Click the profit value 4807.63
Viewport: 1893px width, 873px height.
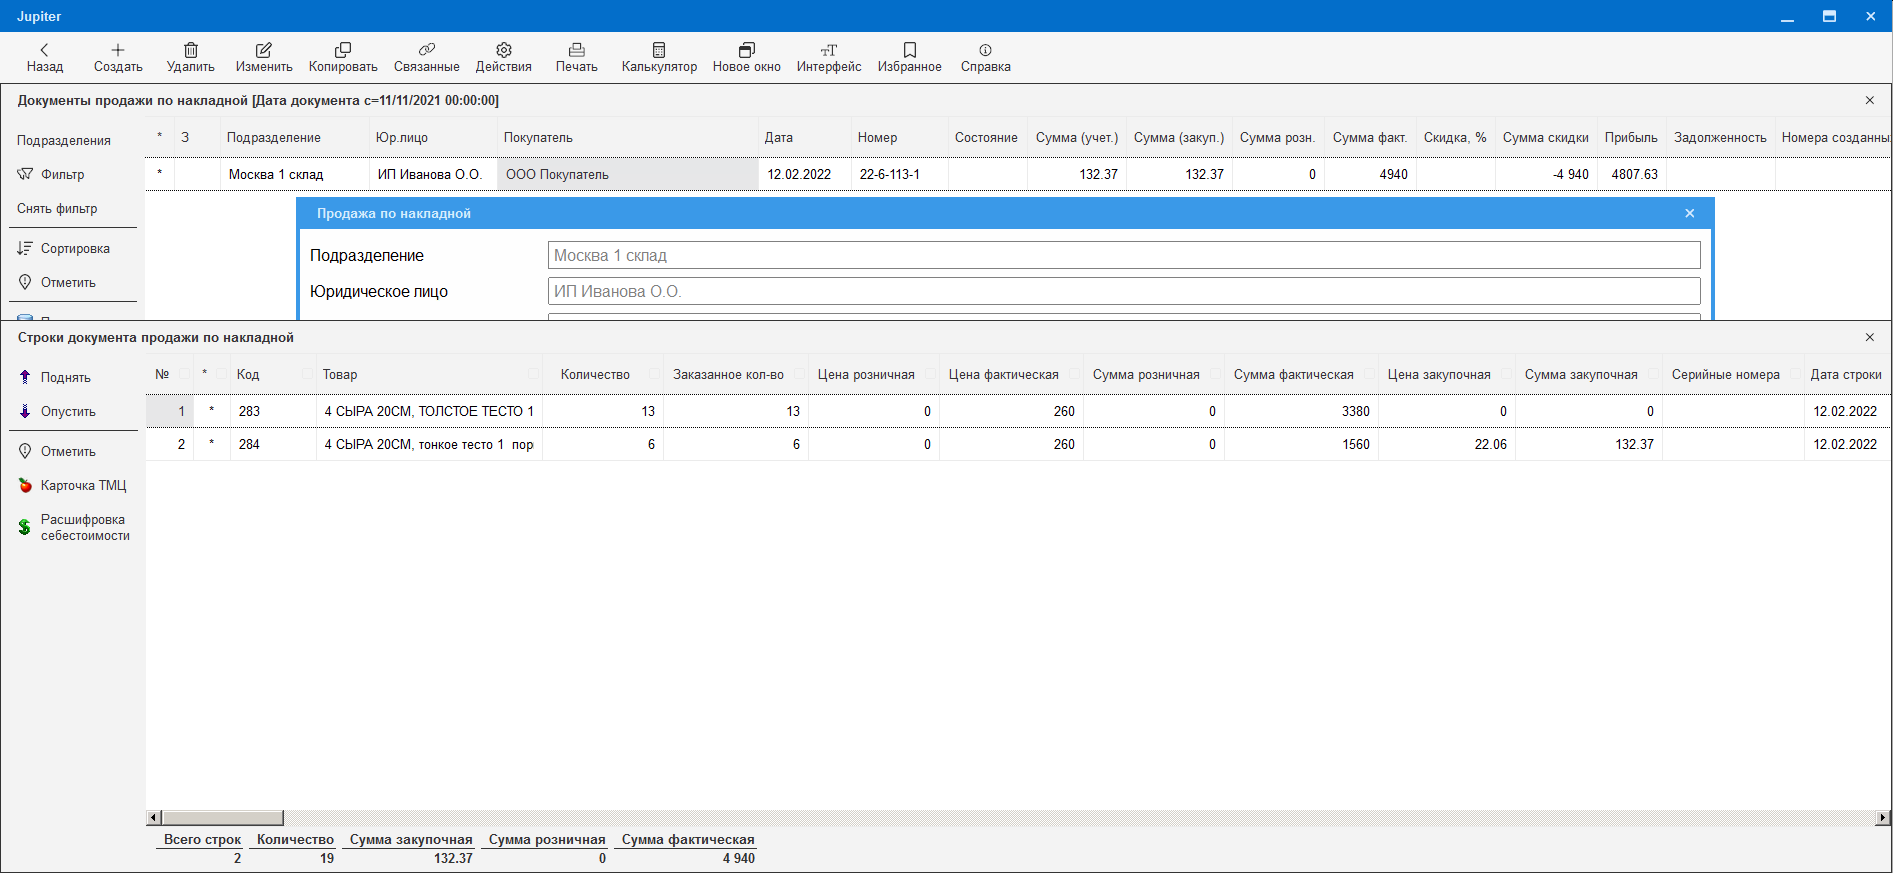tap(1634, 174)
